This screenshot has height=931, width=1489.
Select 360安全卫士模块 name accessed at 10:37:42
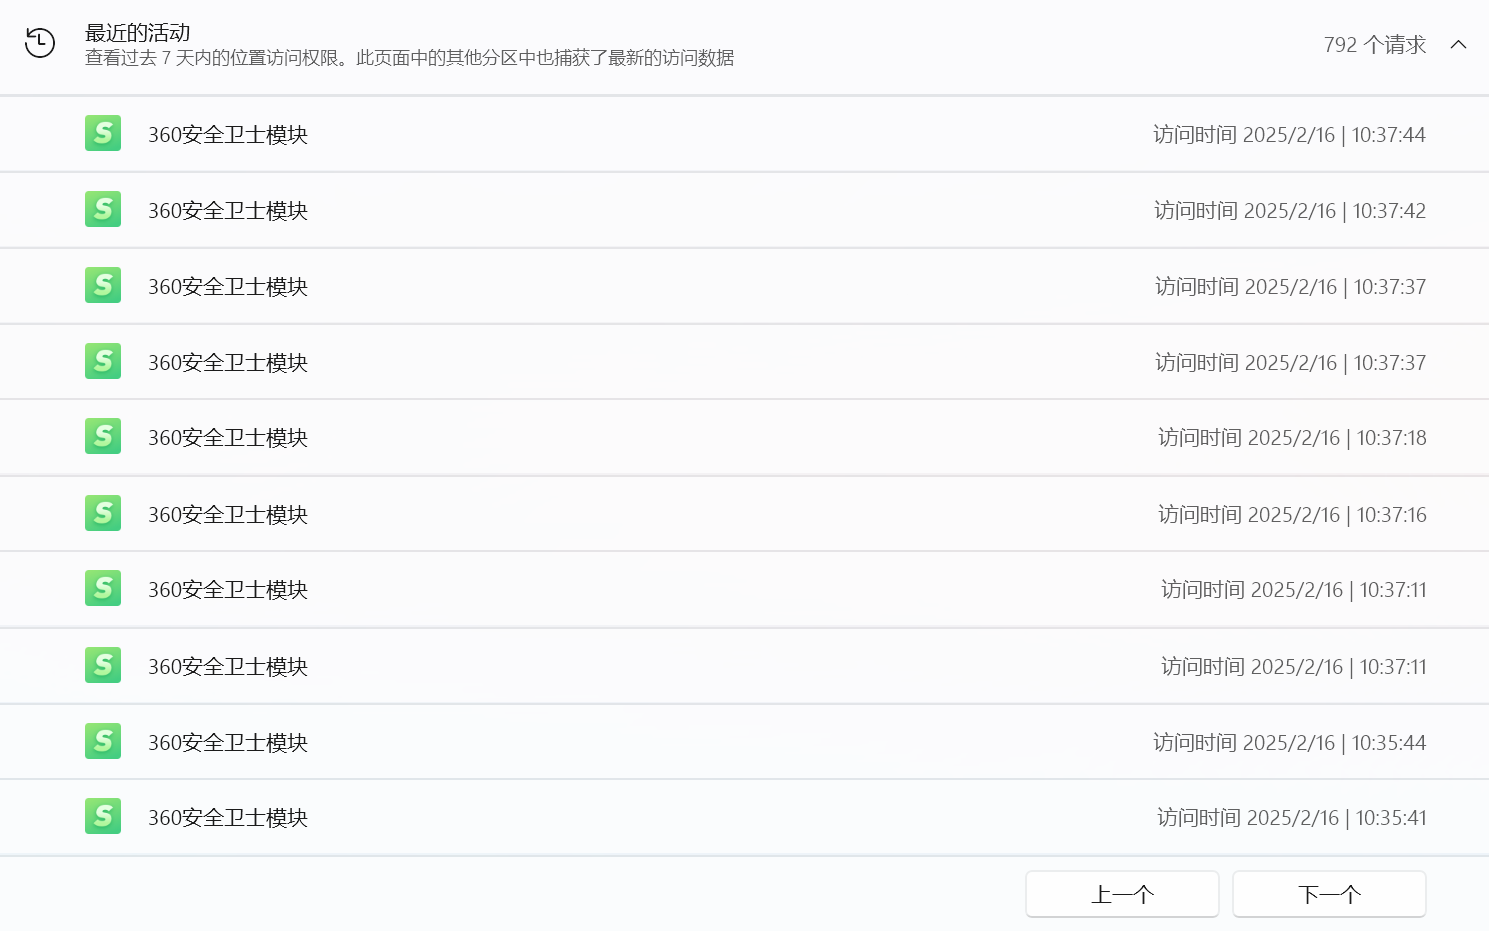click(228, 211)
